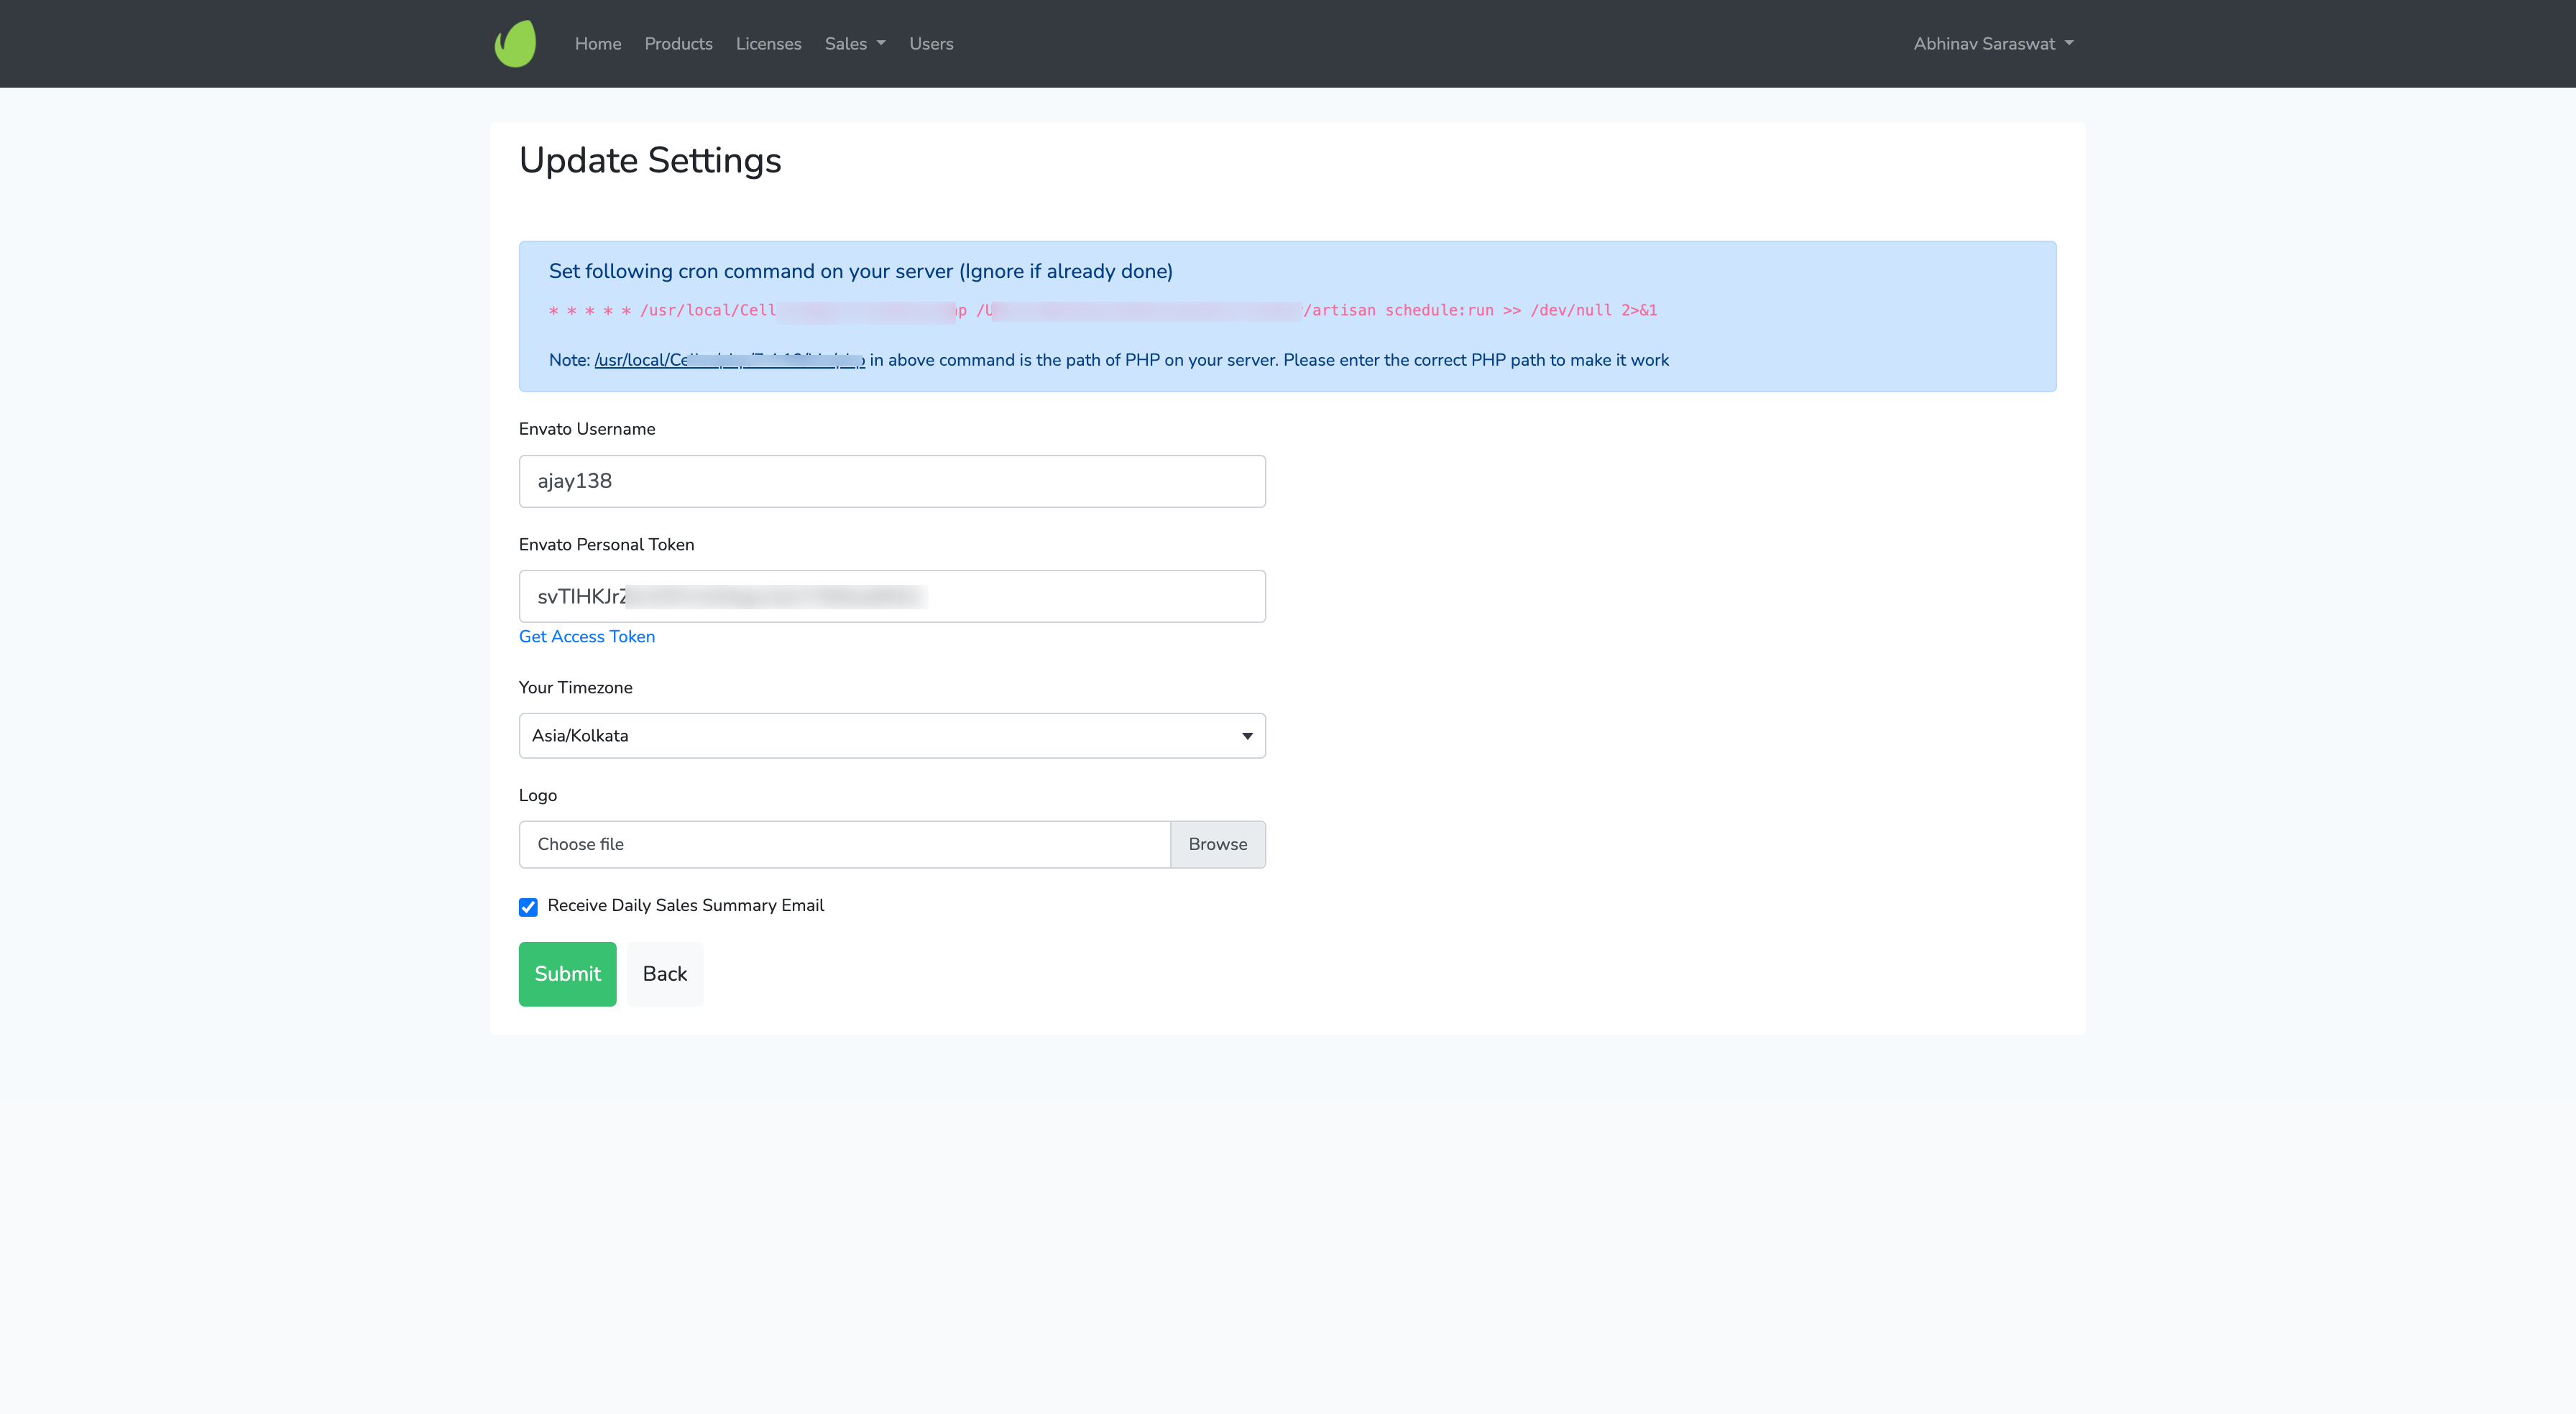
Task: Click the Receive Daily Sales Summary label
Action: click(x=685, y=905)
